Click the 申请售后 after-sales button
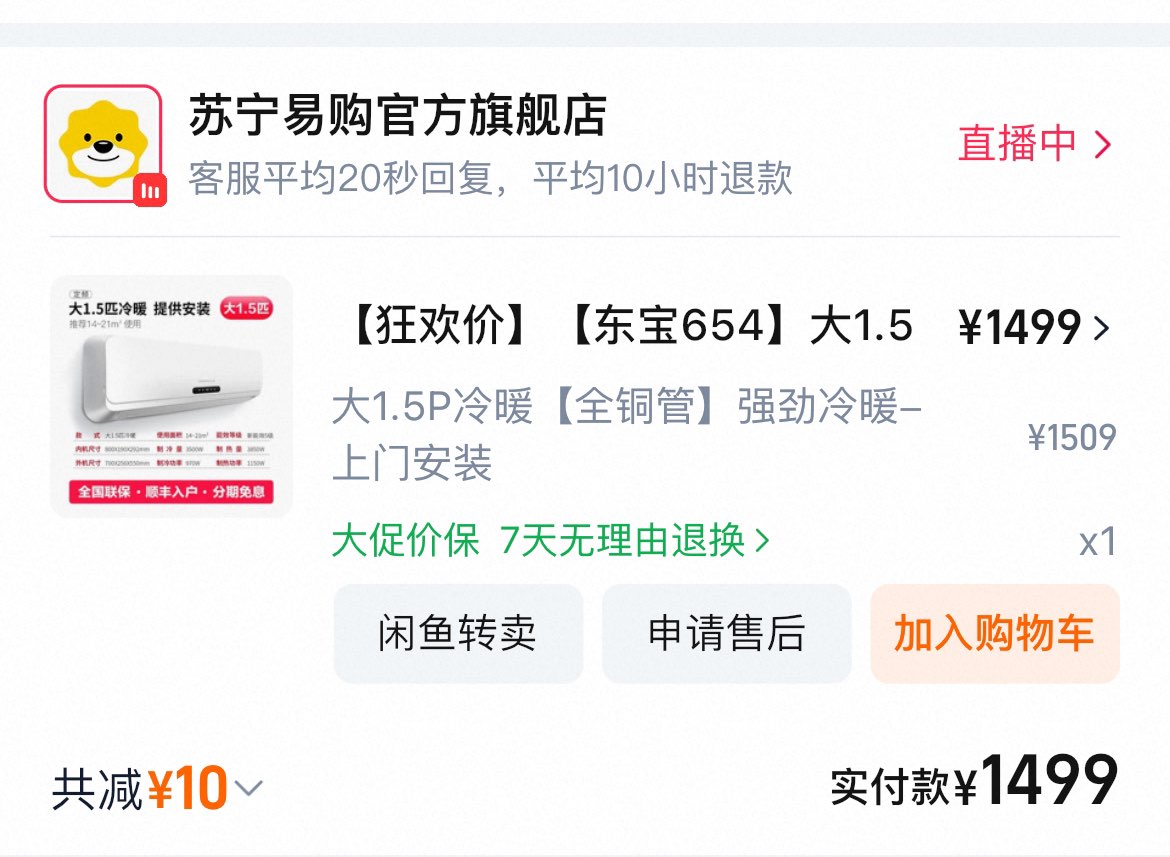The image size is (1170, 857). pos(726,633)
